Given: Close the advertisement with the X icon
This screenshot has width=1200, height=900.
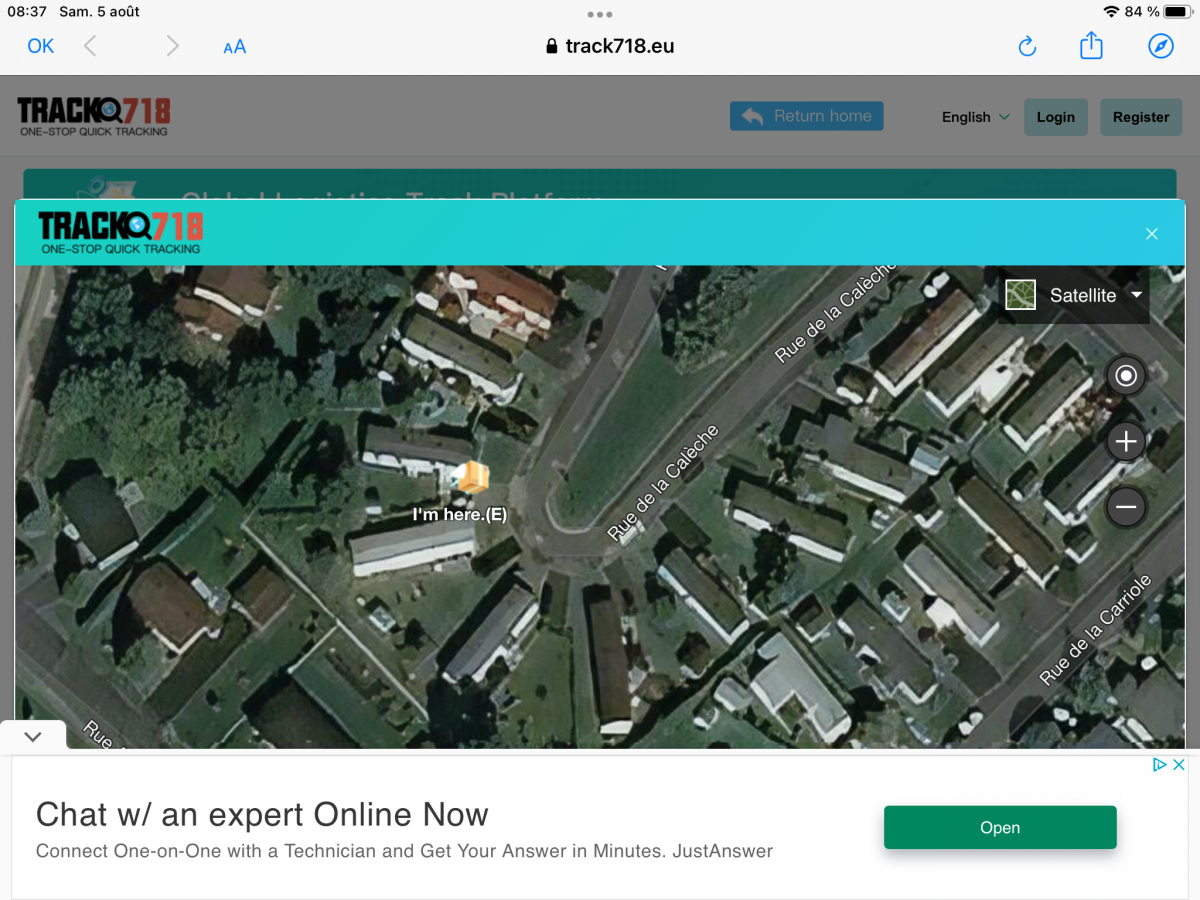Looking at the screenshot, I should pyautogui.click(x=1178, y=765).
